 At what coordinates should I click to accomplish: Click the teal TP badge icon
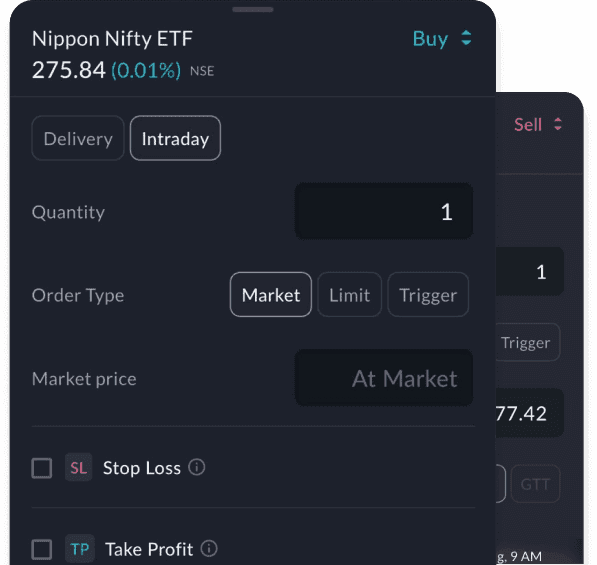tap(80, 549)
